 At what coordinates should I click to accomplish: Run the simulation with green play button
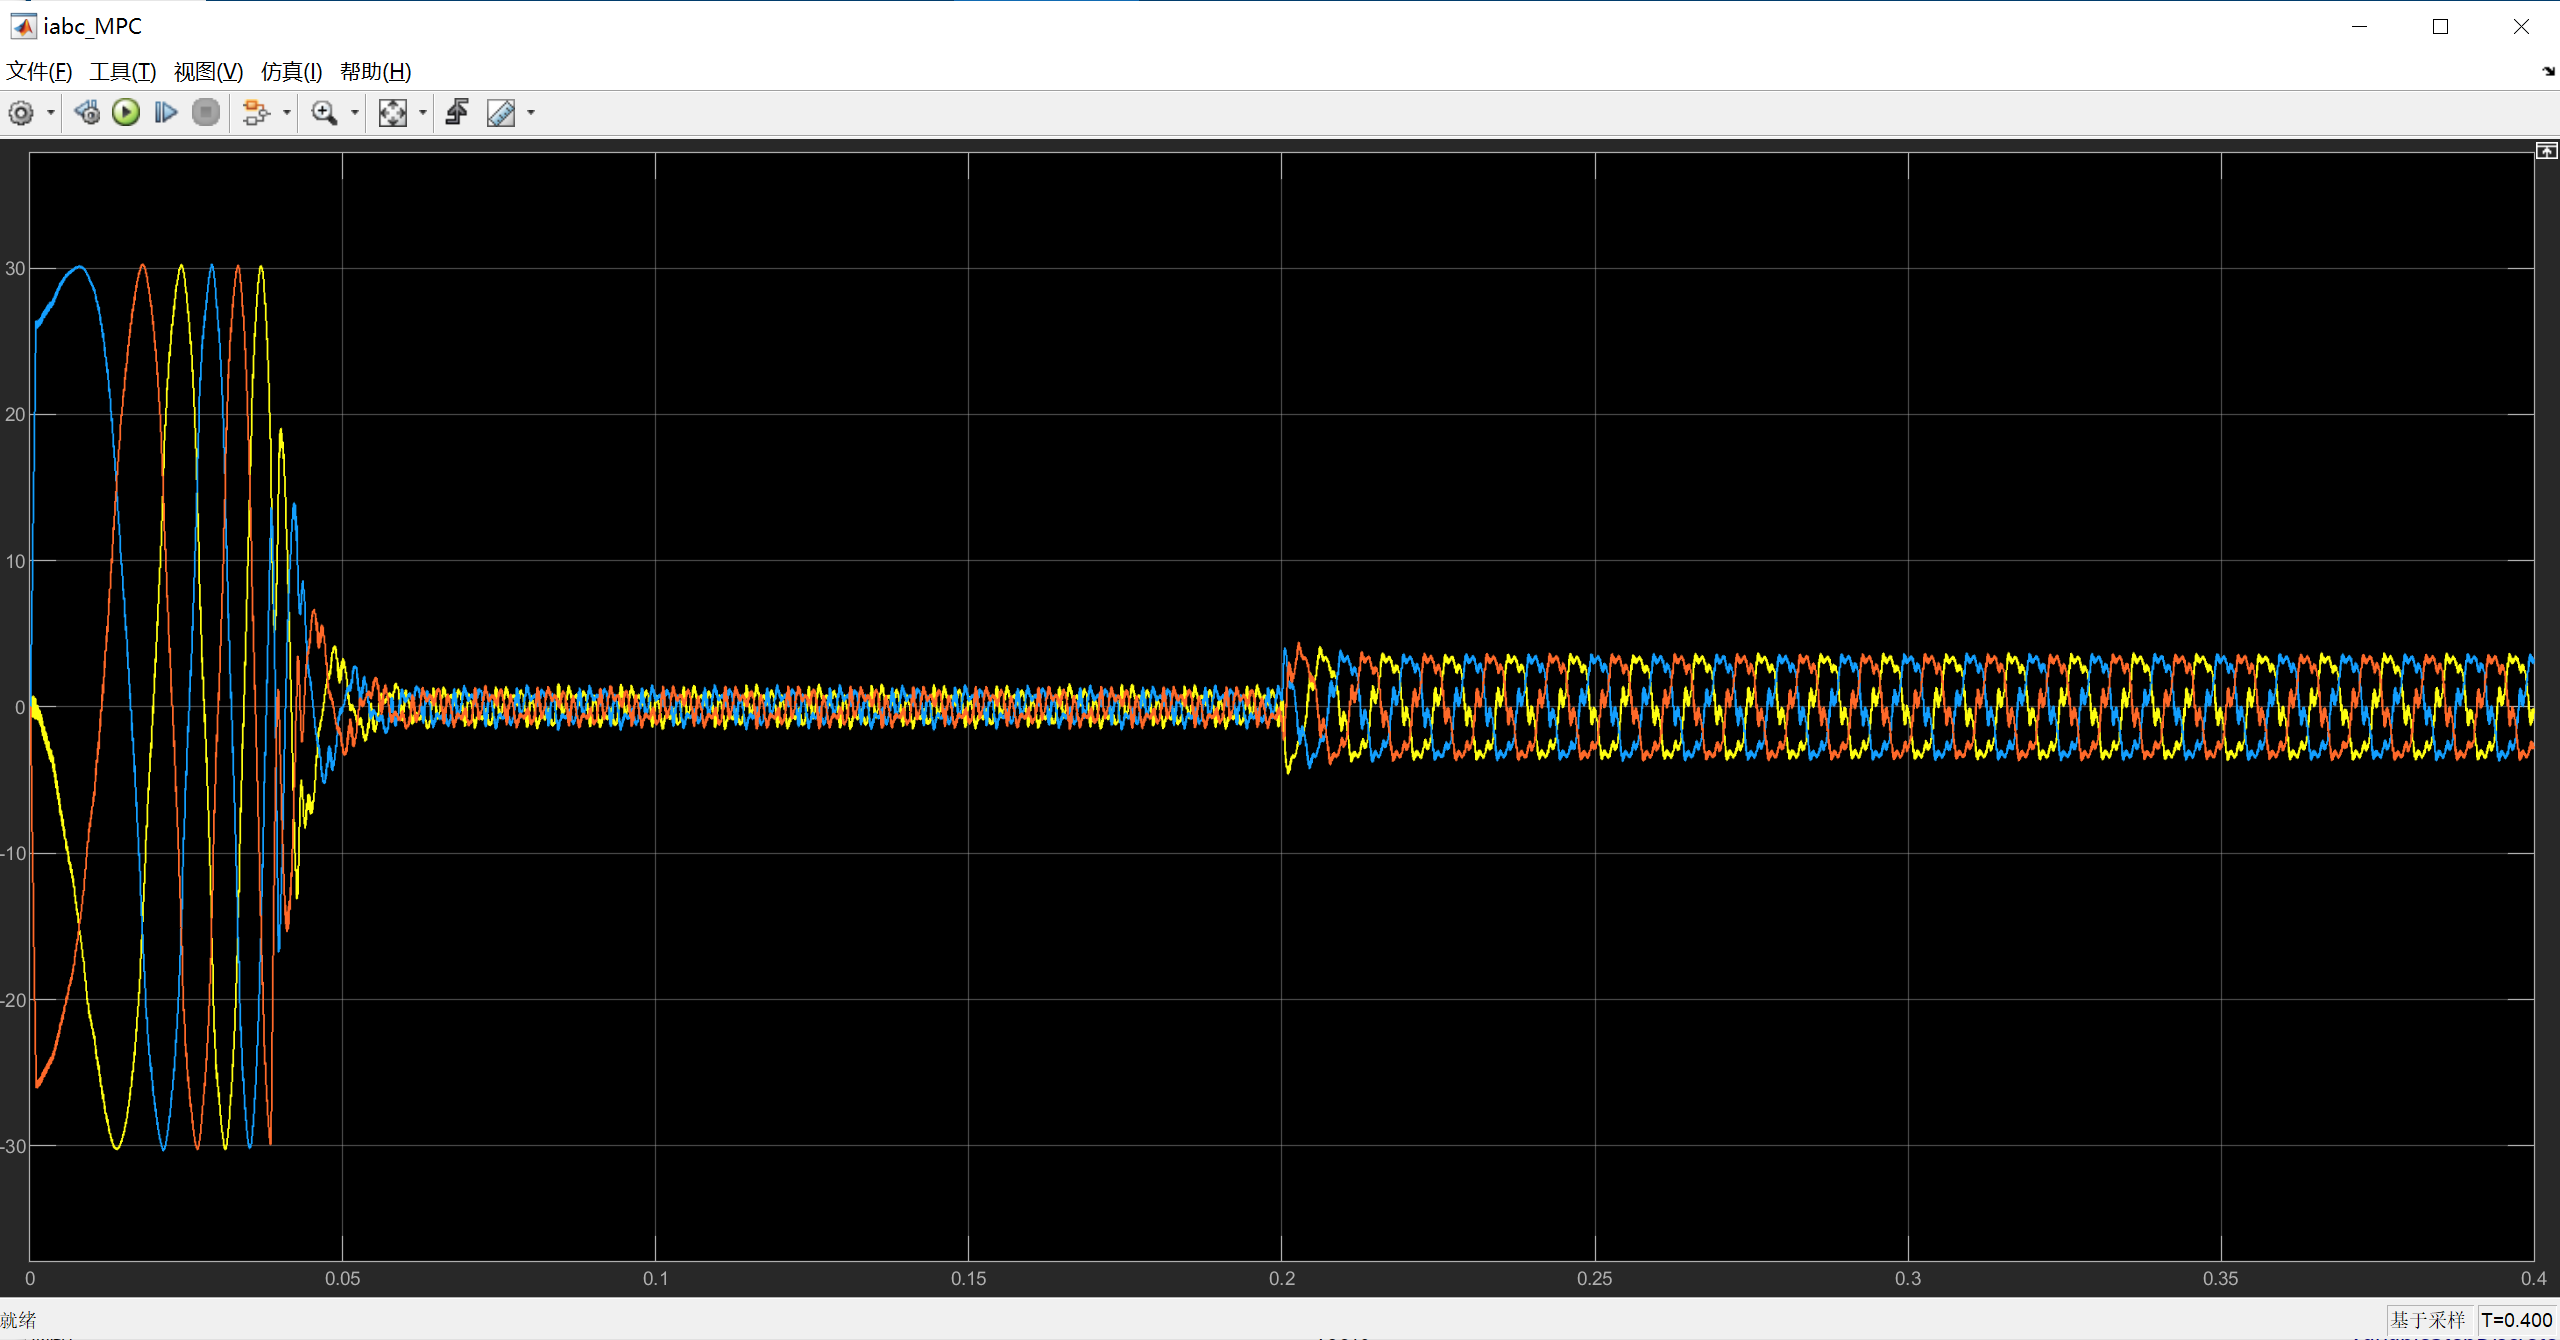(x=126, y=113)
